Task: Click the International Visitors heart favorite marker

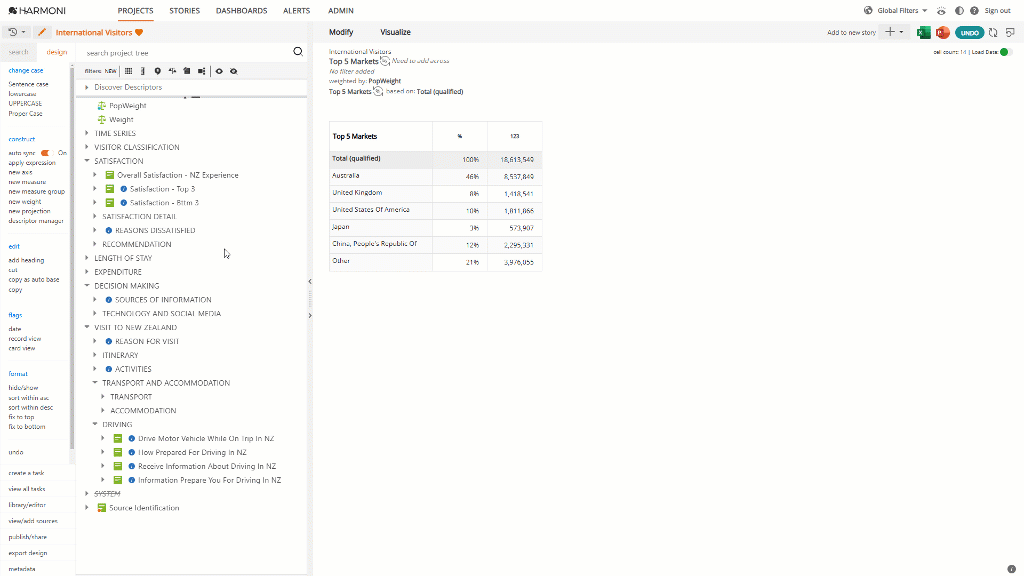Action: click(x=137, y=32)
